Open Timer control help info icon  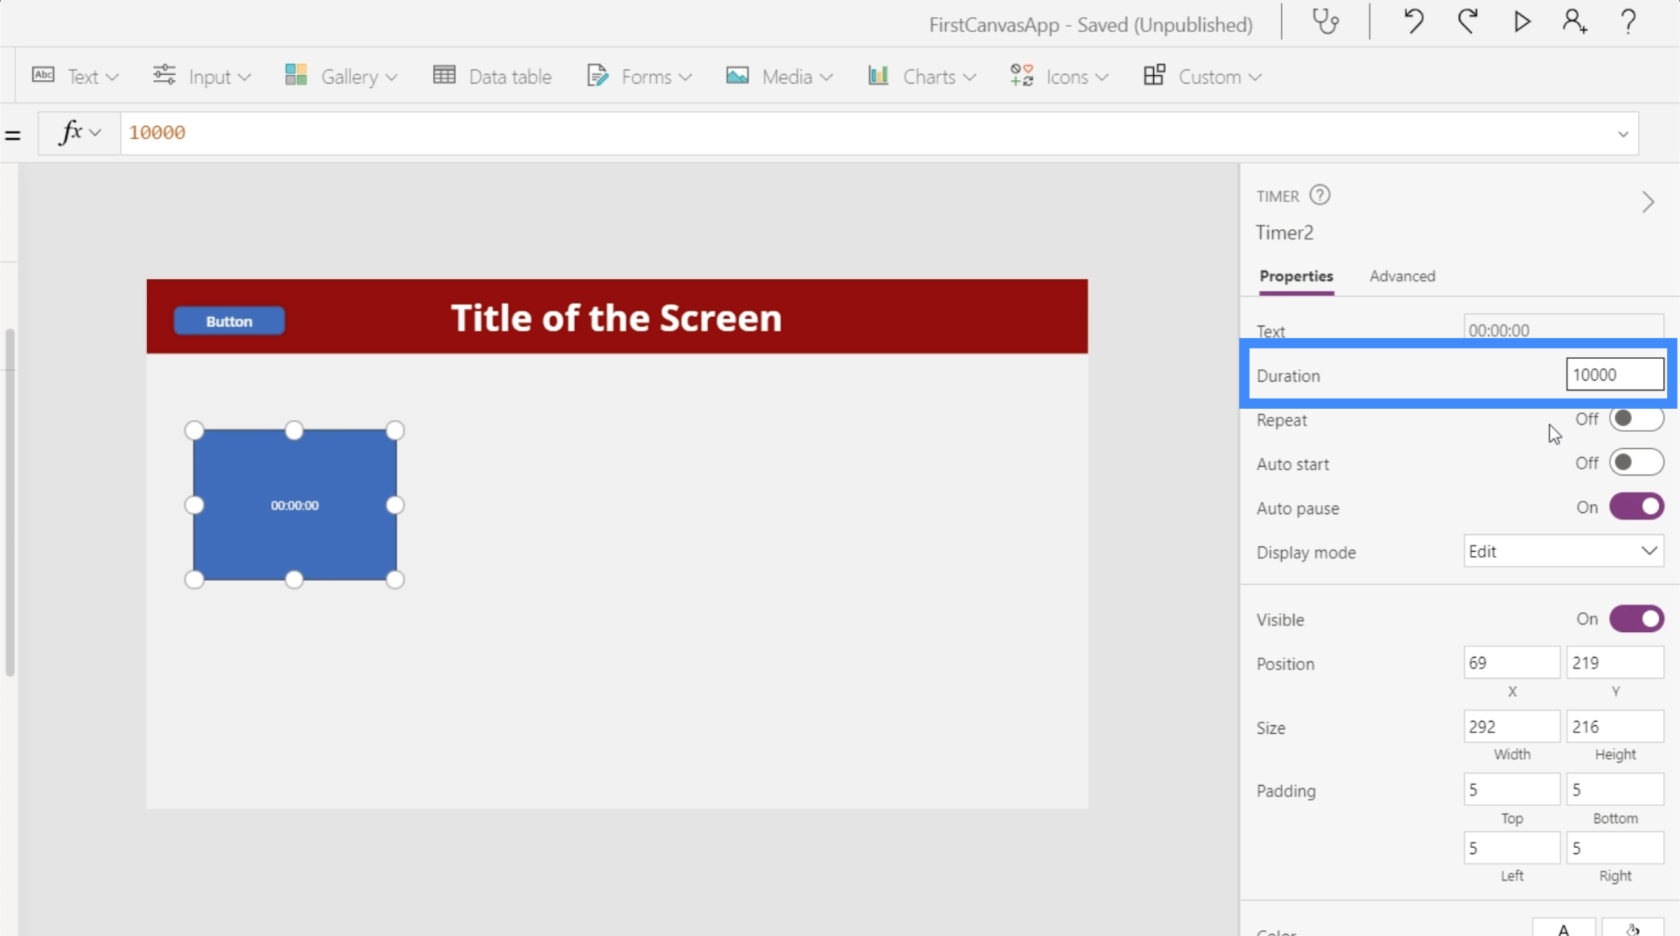1320,195
